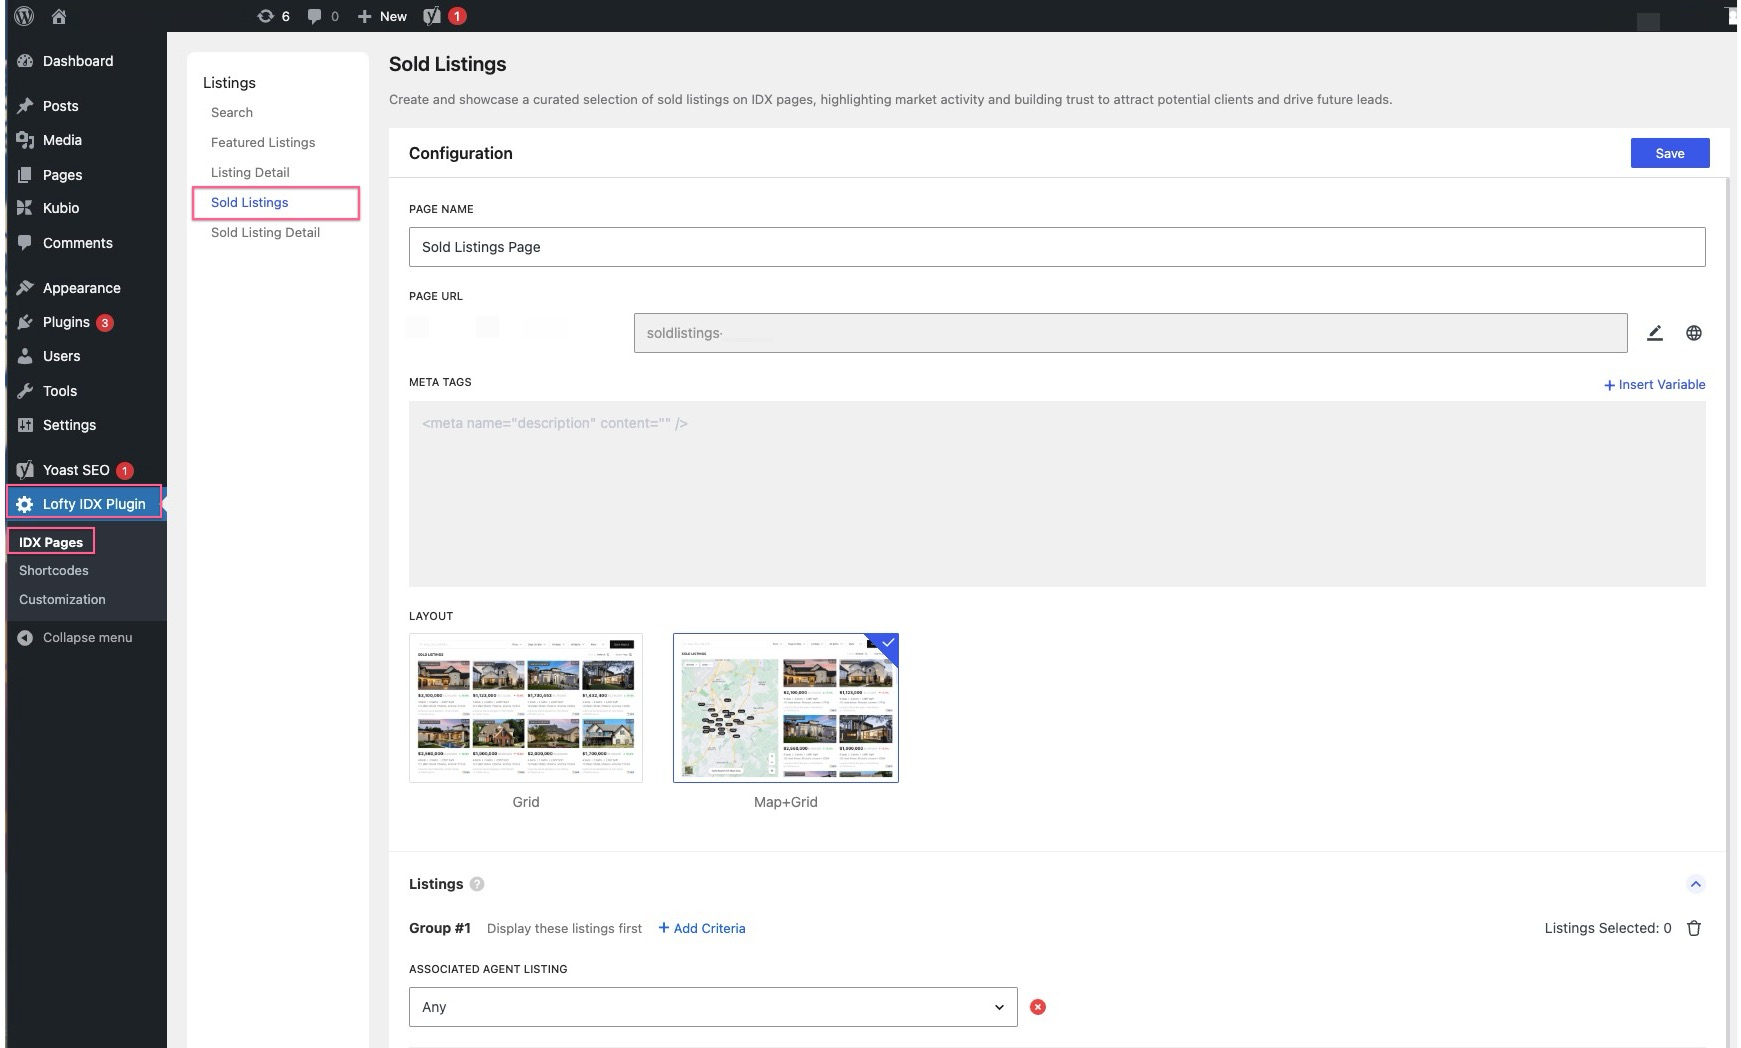The width and height of the screenshot is (1741, 1048).
Task: Click the WordPress logo icon
Action: tap(25, 16)
